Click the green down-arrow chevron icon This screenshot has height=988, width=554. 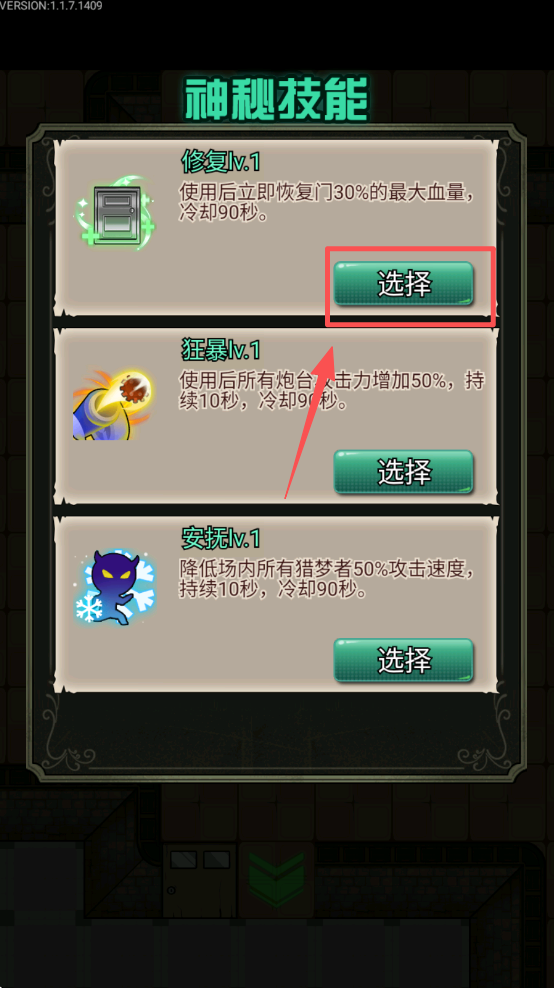[x=276, y=880]
